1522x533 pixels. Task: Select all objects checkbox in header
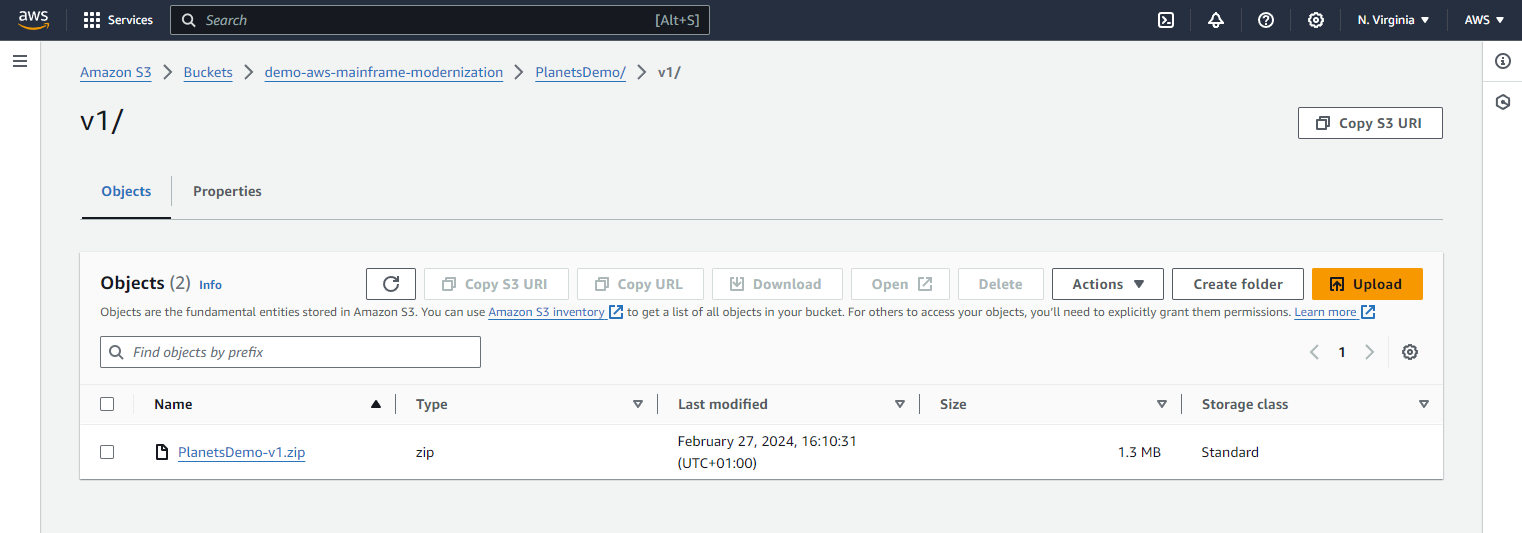click(107, 404)
